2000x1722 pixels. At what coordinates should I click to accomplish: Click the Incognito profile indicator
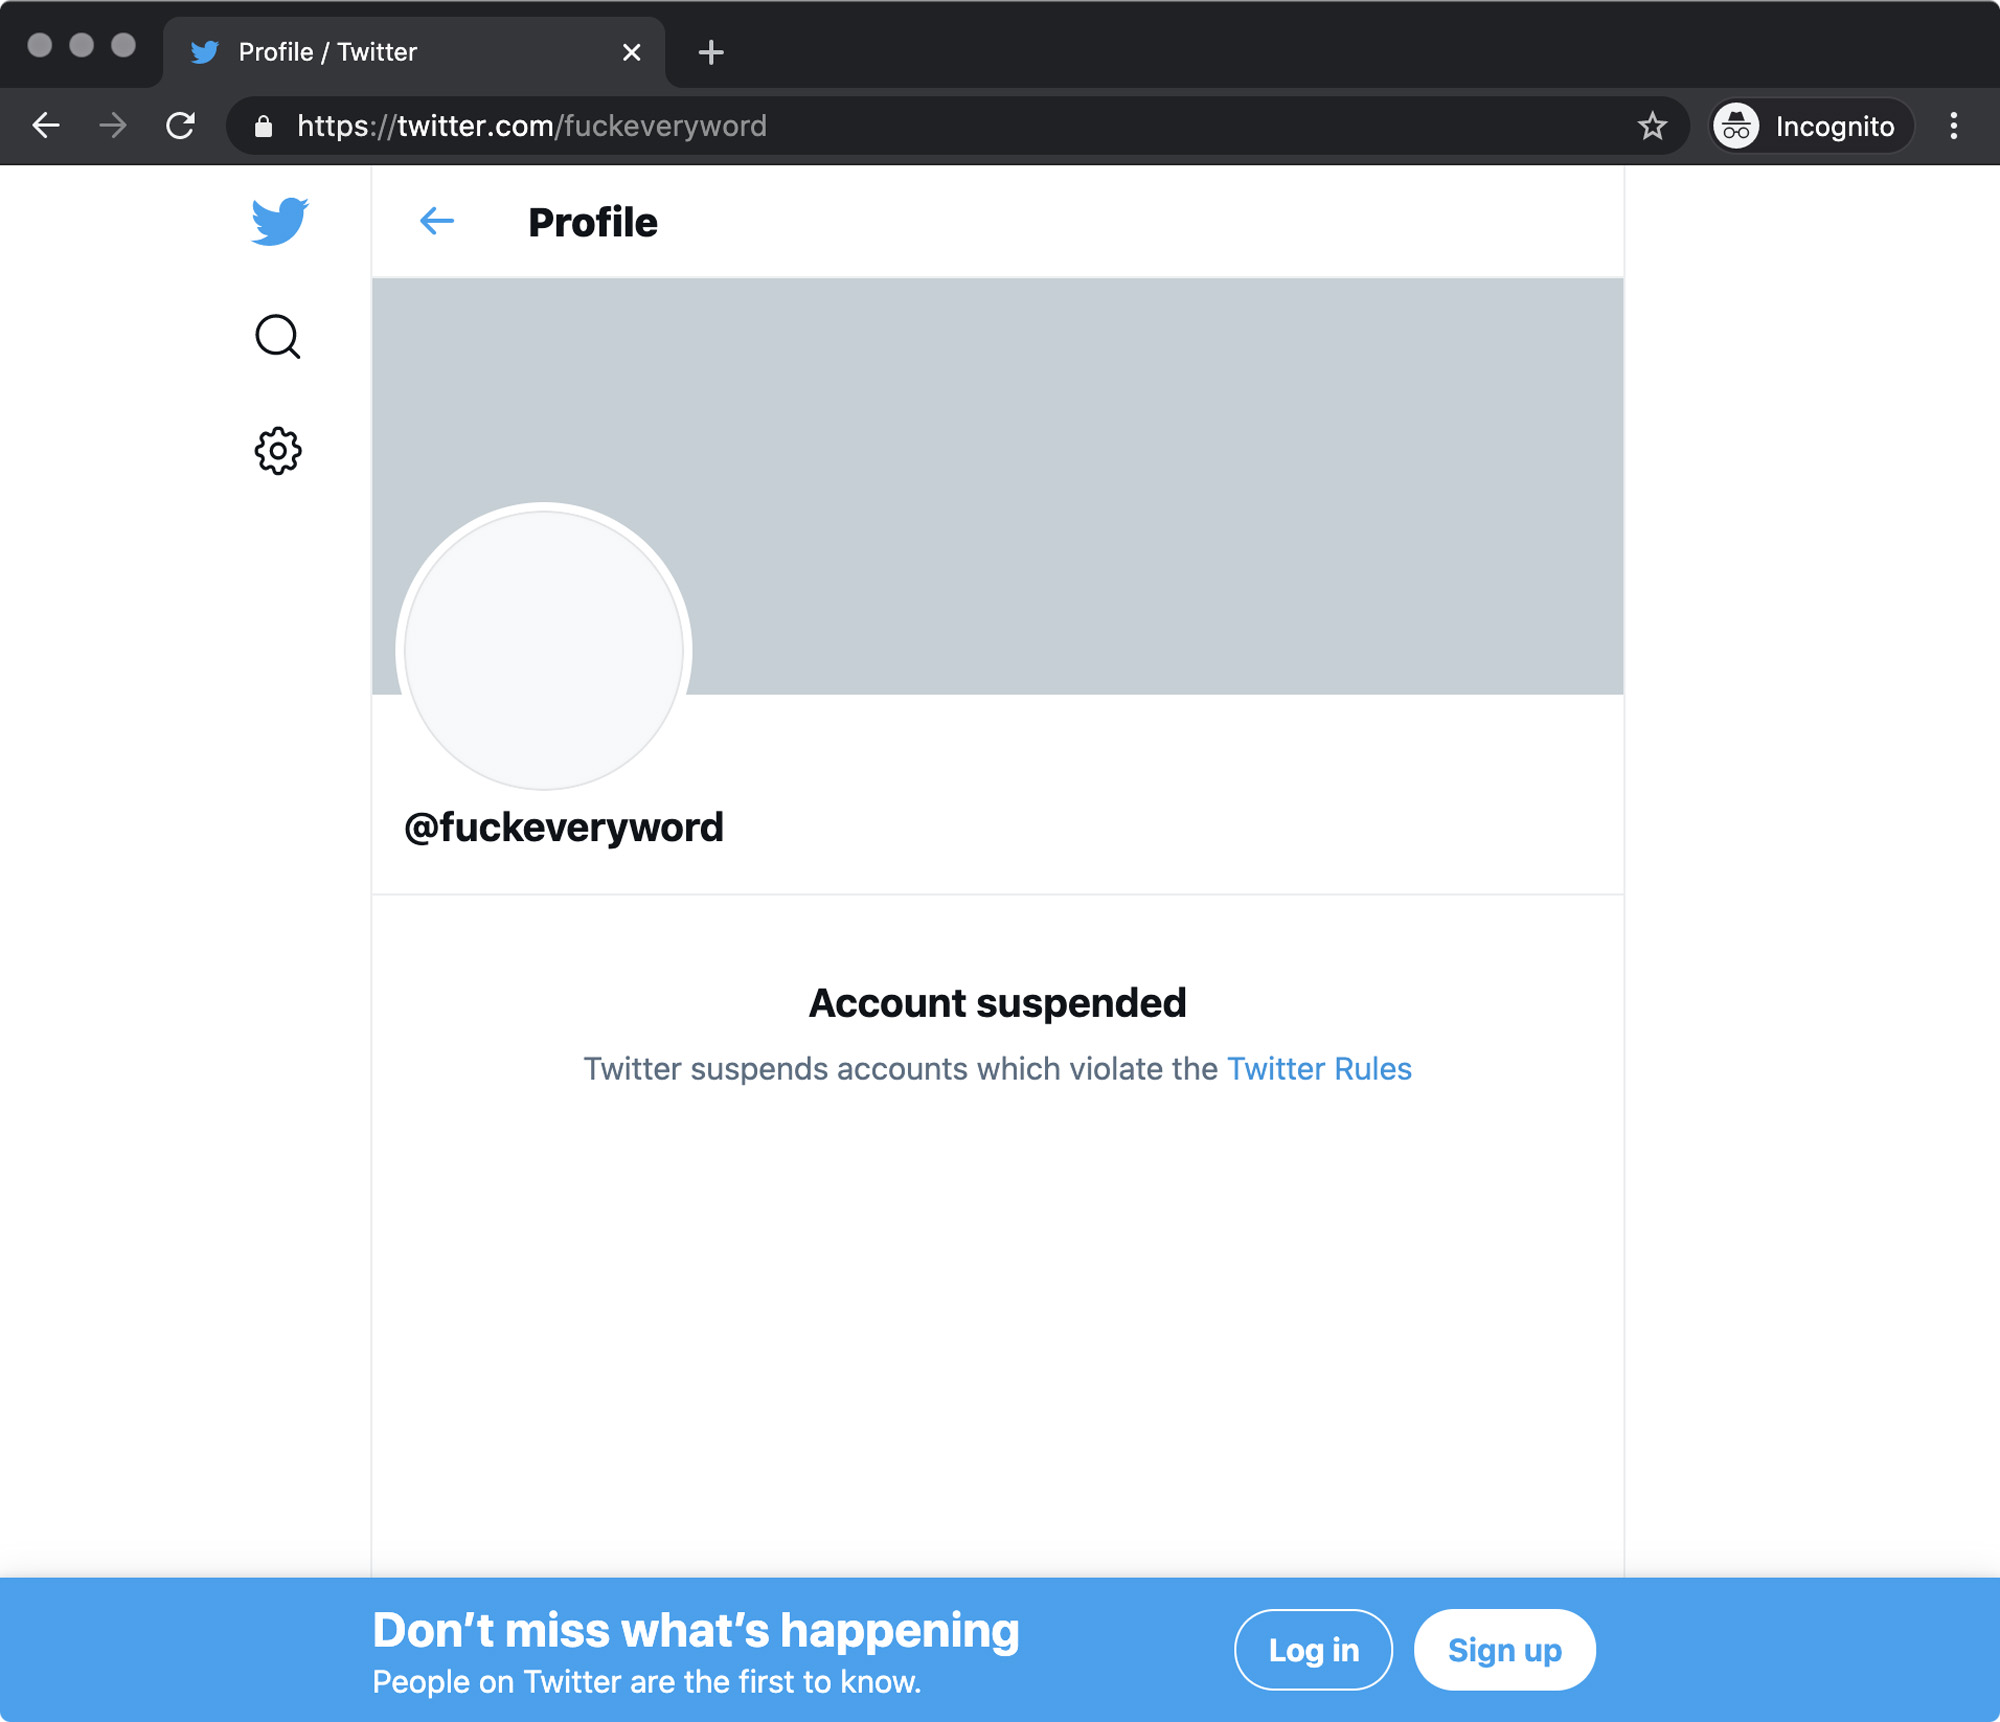(x=1810, y=126)
